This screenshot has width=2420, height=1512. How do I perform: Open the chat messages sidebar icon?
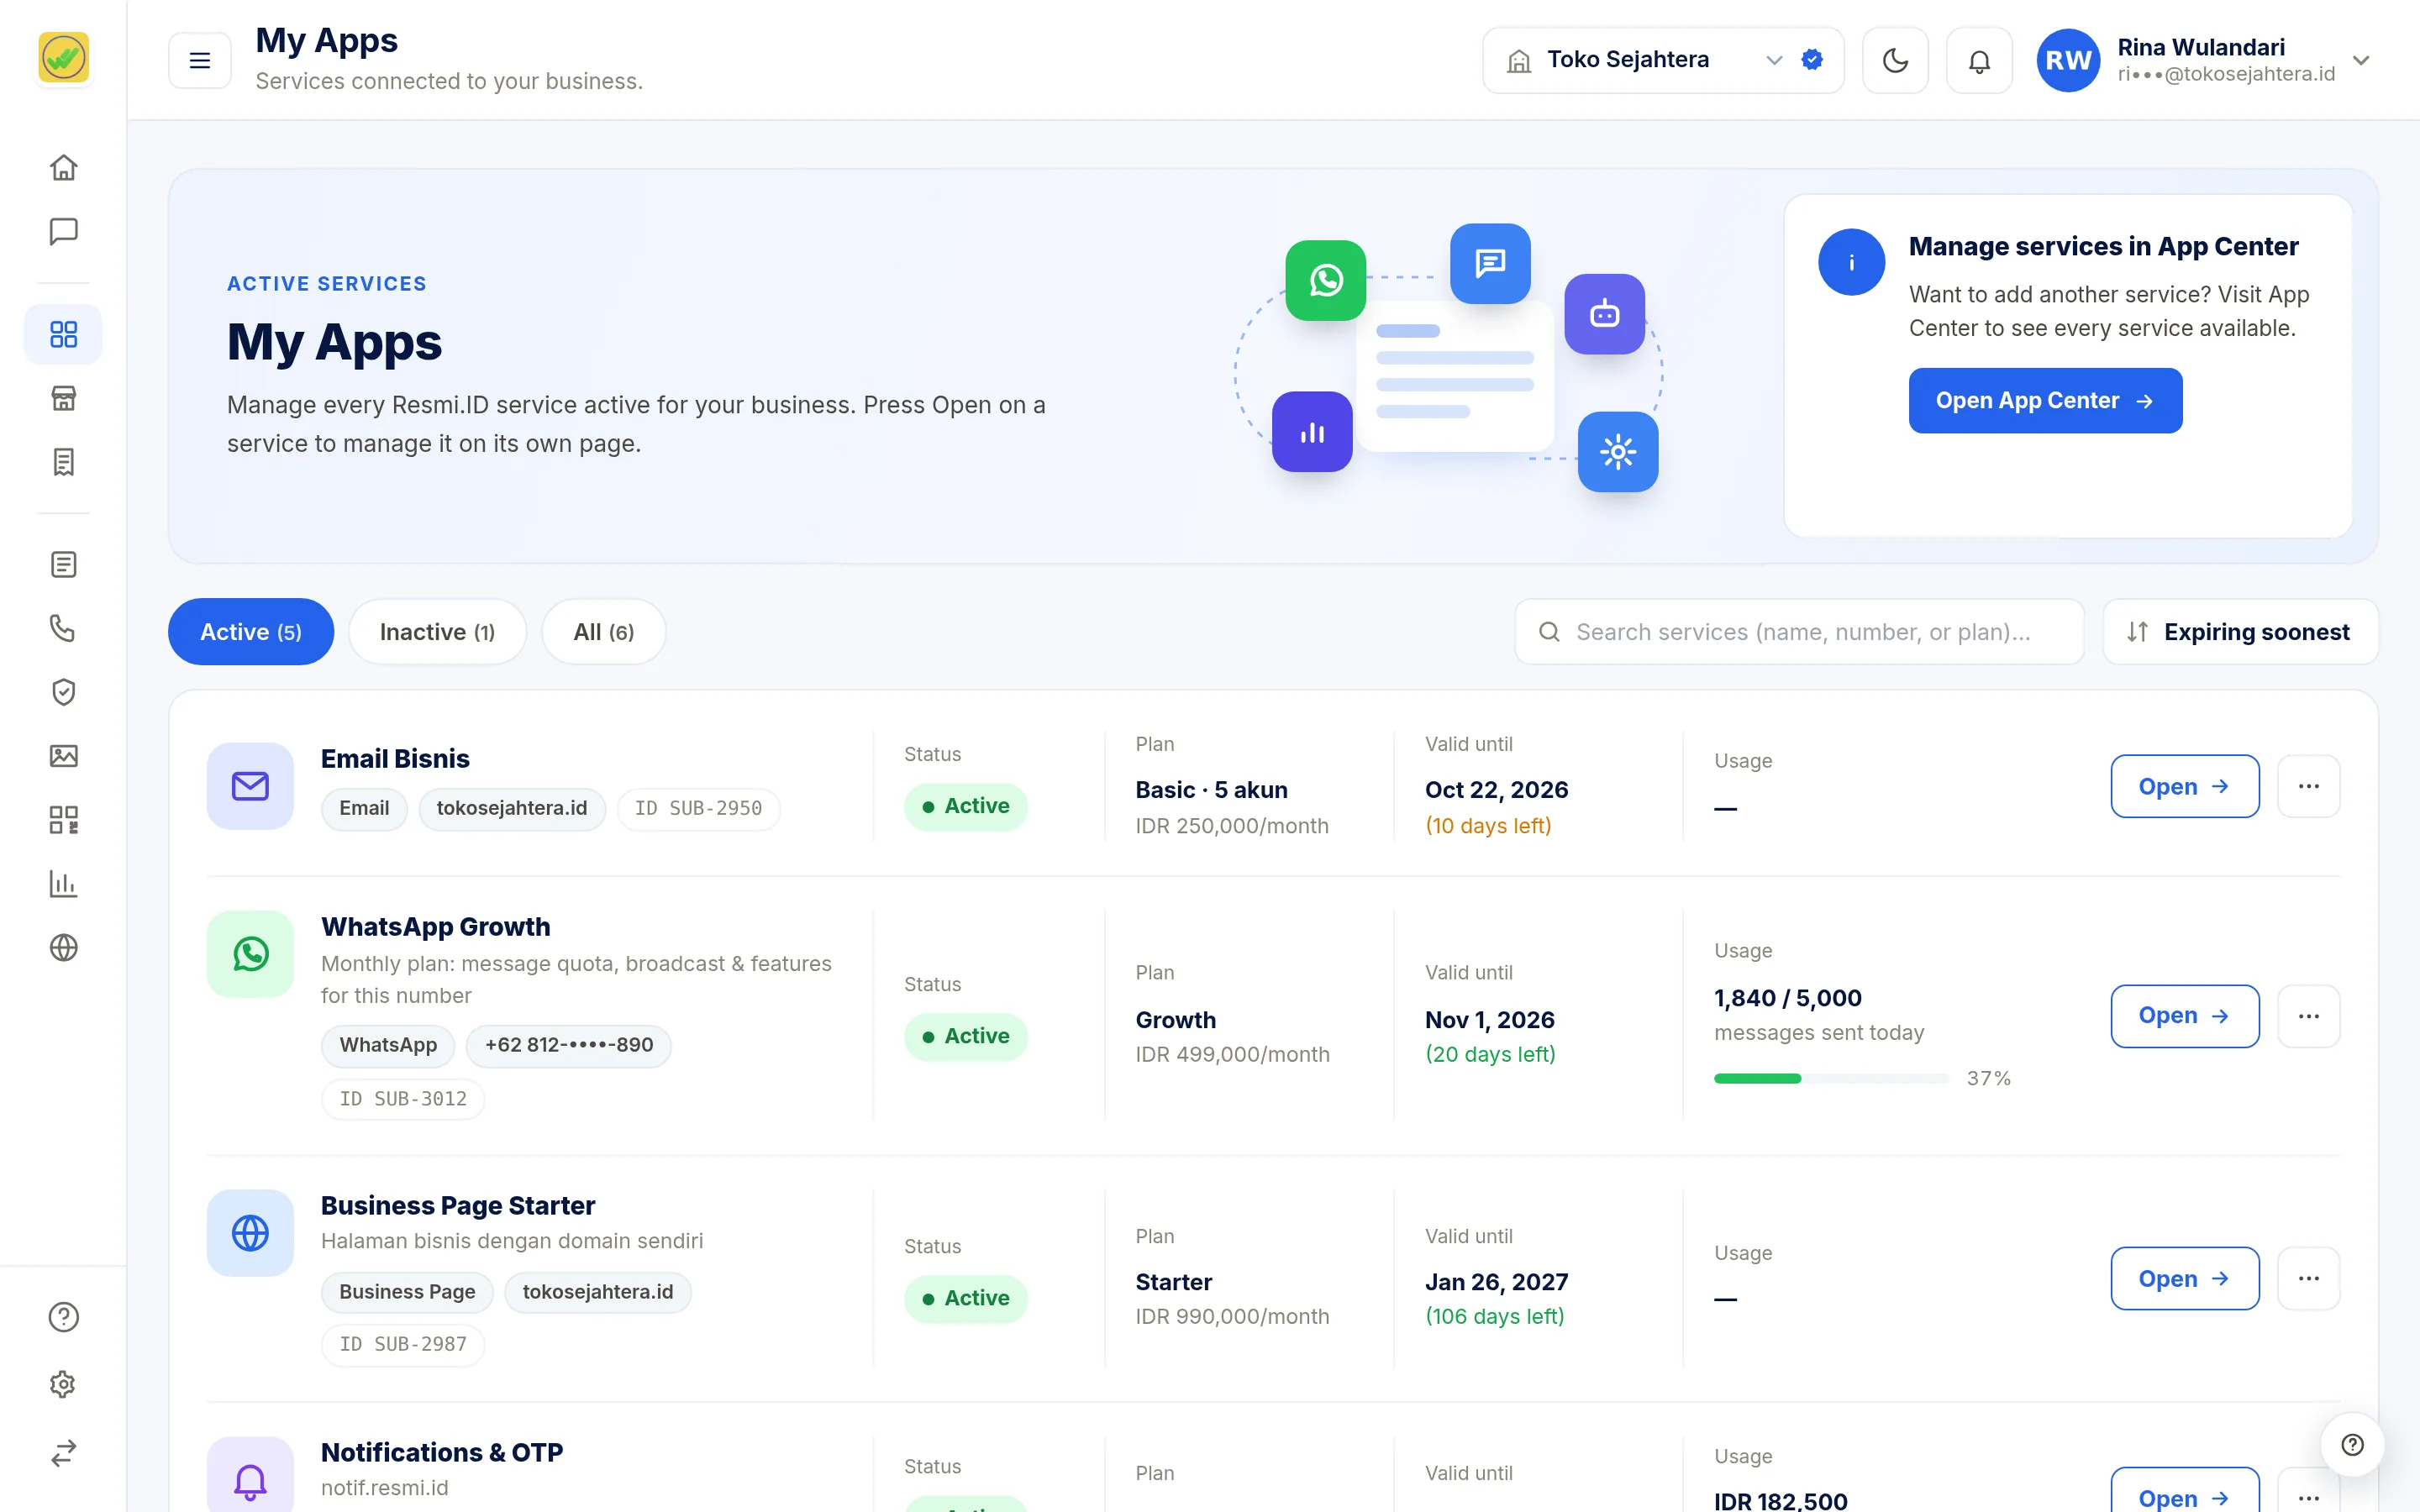tap(63, 231)
